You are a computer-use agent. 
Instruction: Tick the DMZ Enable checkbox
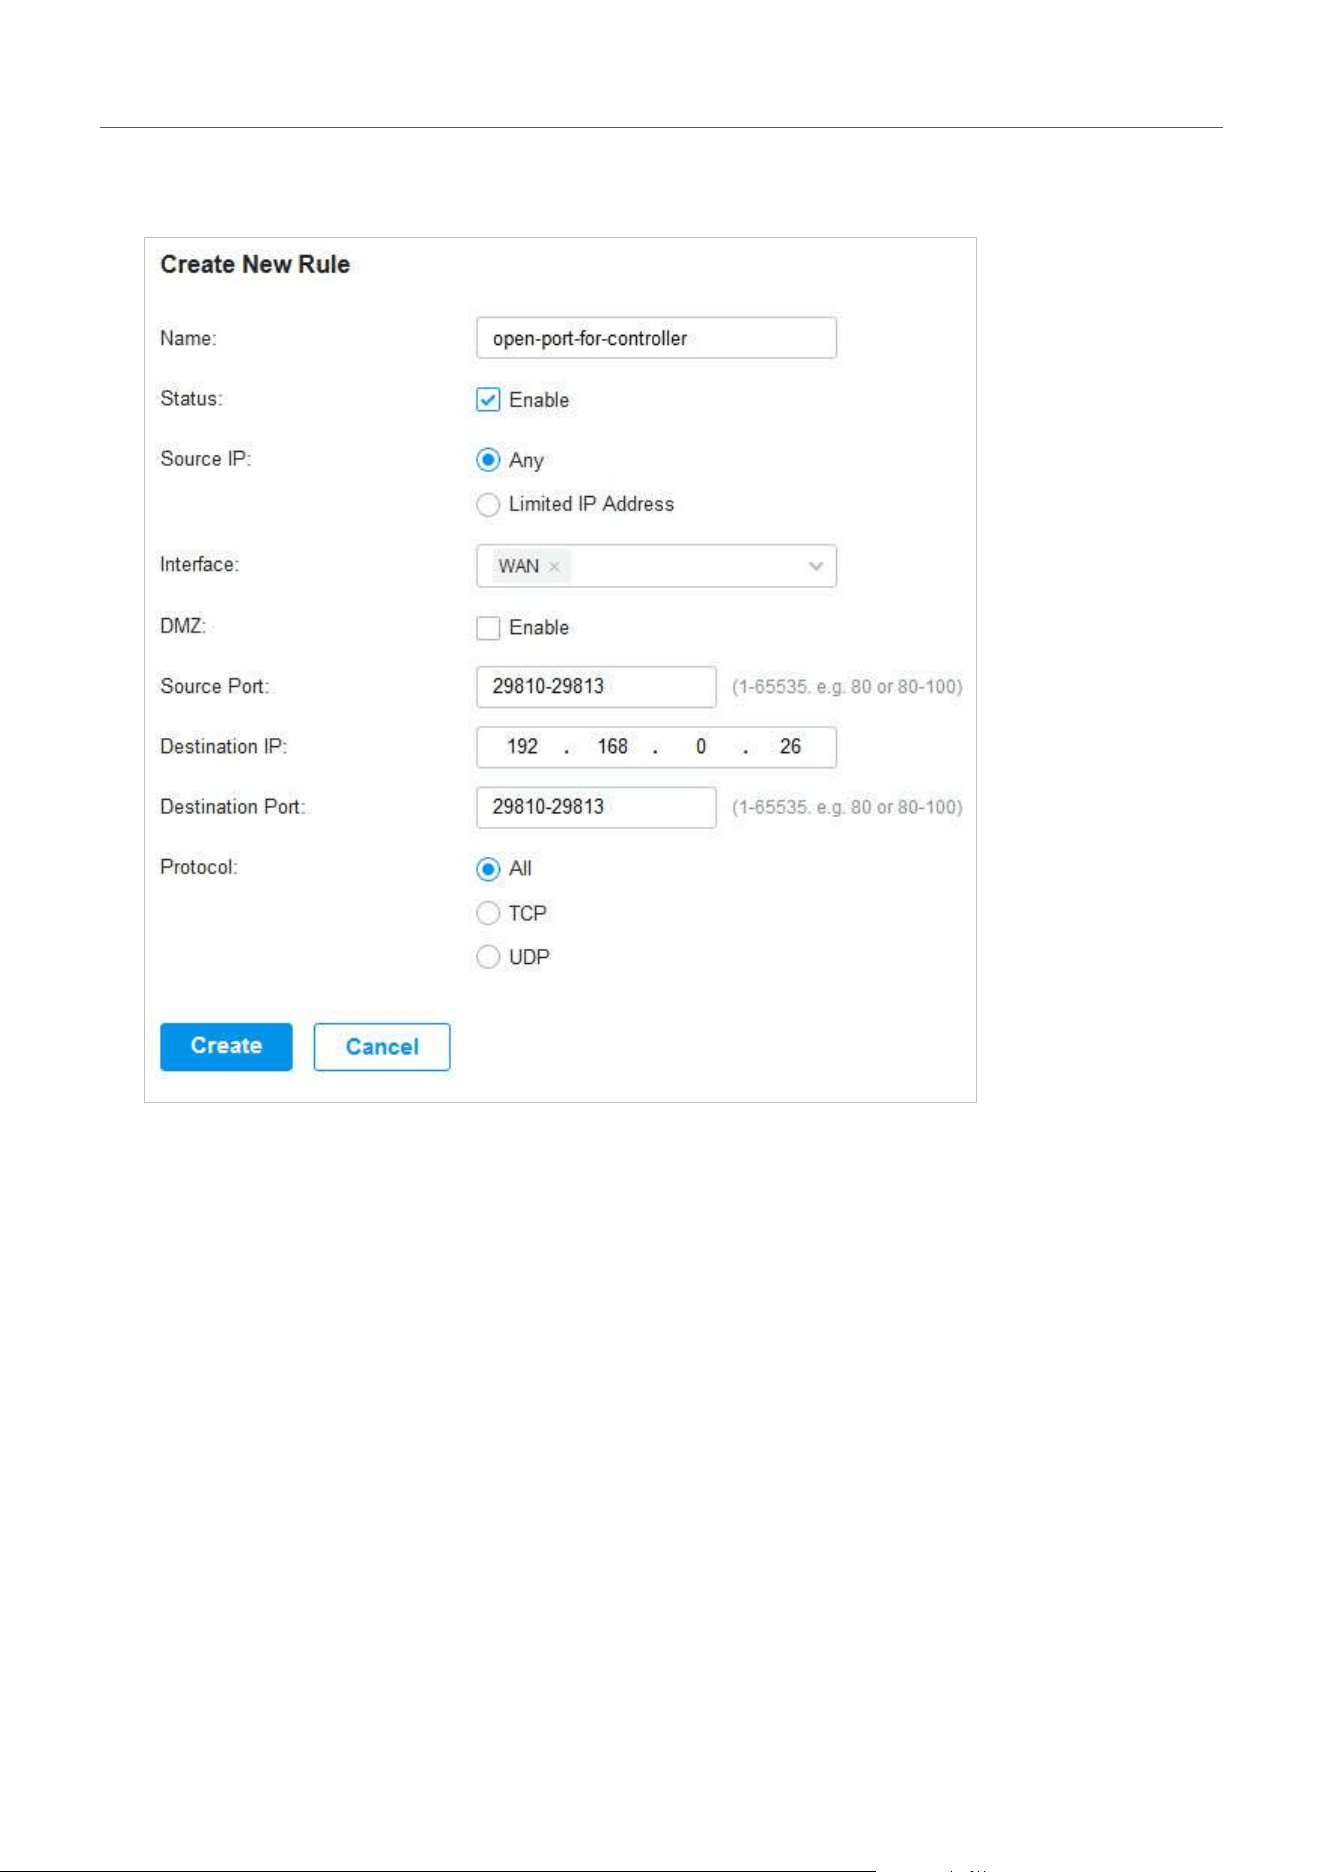(488, 628)
